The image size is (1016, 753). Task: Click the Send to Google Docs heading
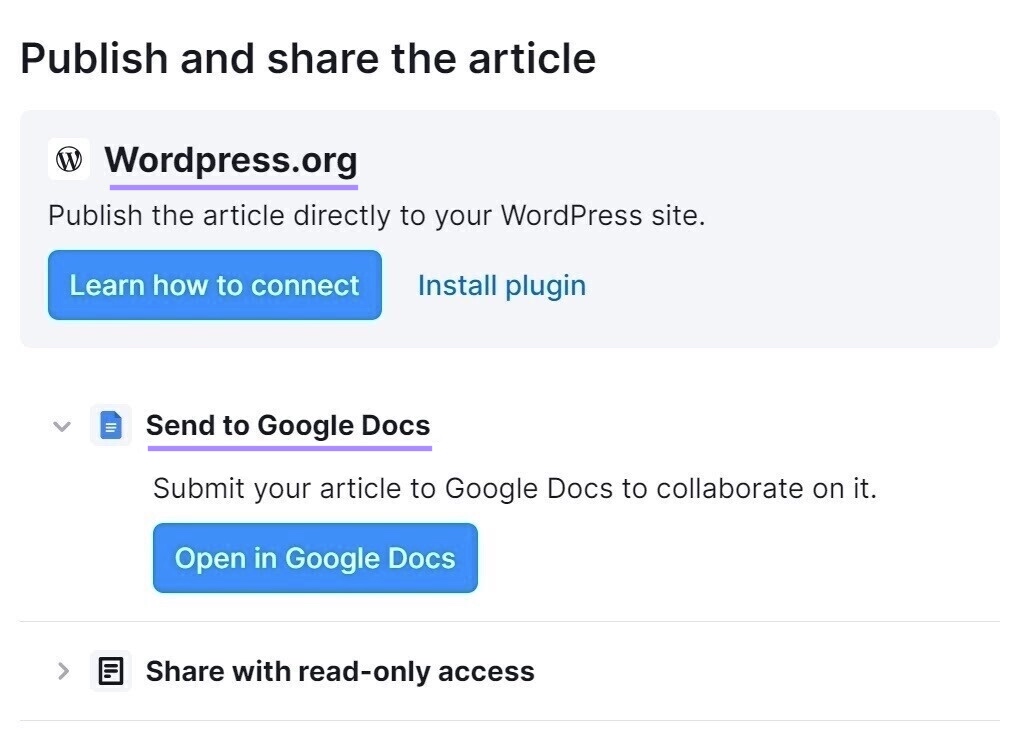(288, 425)
